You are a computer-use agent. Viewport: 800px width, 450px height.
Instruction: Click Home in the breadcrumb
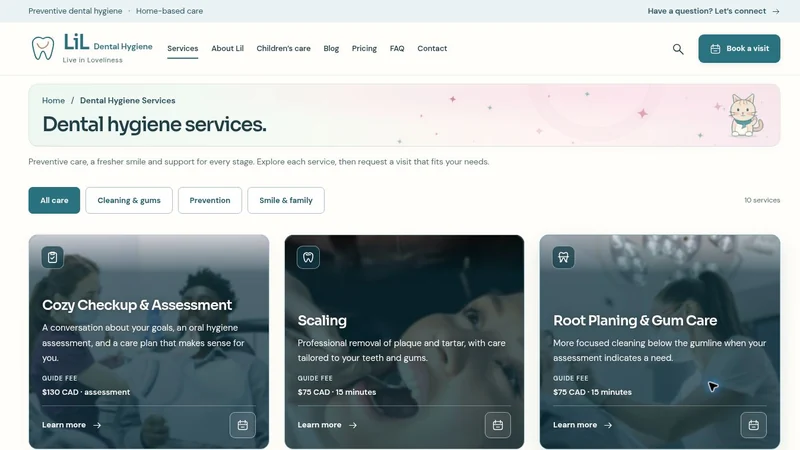click(x=54, y=101)
